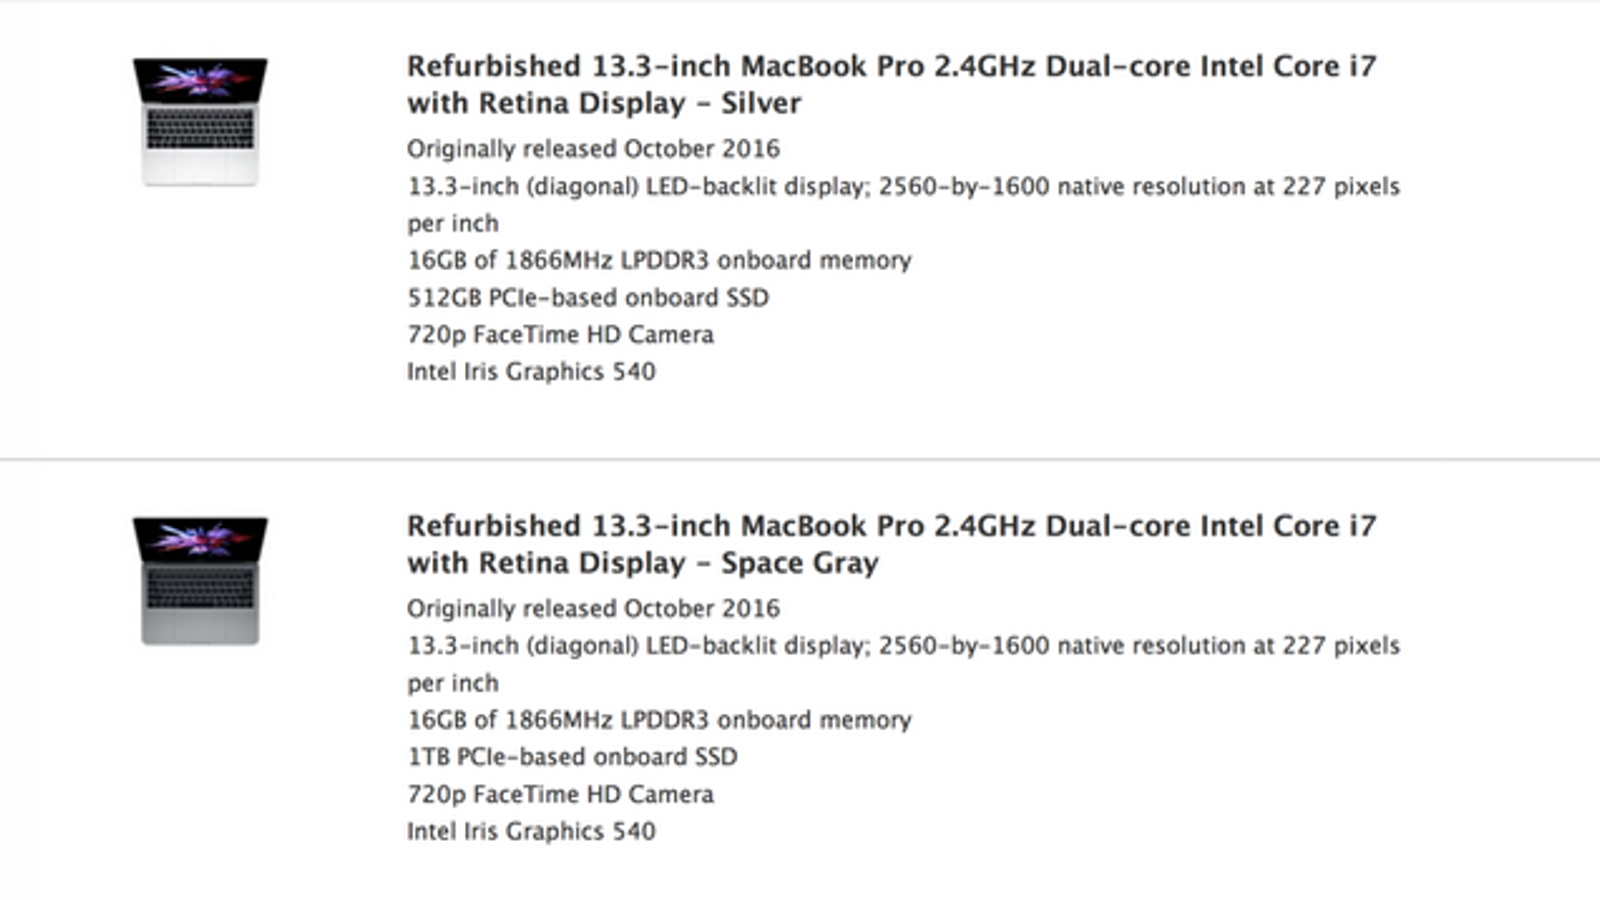Screen dimensions: 1600x900
Task: Select the 1TB PCIe-based onboard SSD line
Action: (x=572, y=757)
